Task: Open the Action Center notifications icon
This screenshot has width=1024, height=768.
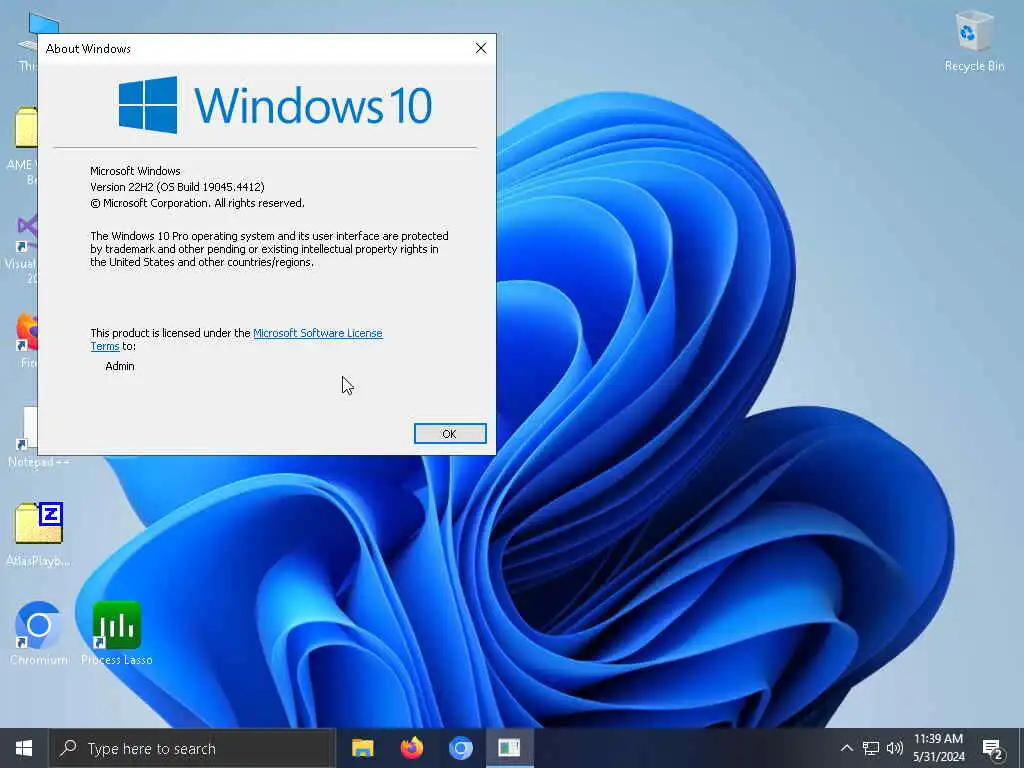Action: [x=993, y=748]
